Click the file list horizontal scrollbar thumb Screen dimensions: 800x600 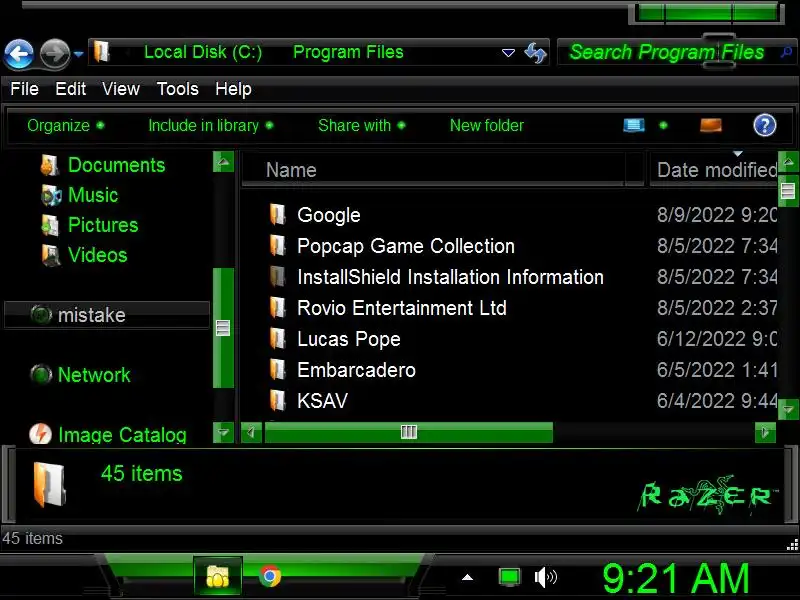409,432
